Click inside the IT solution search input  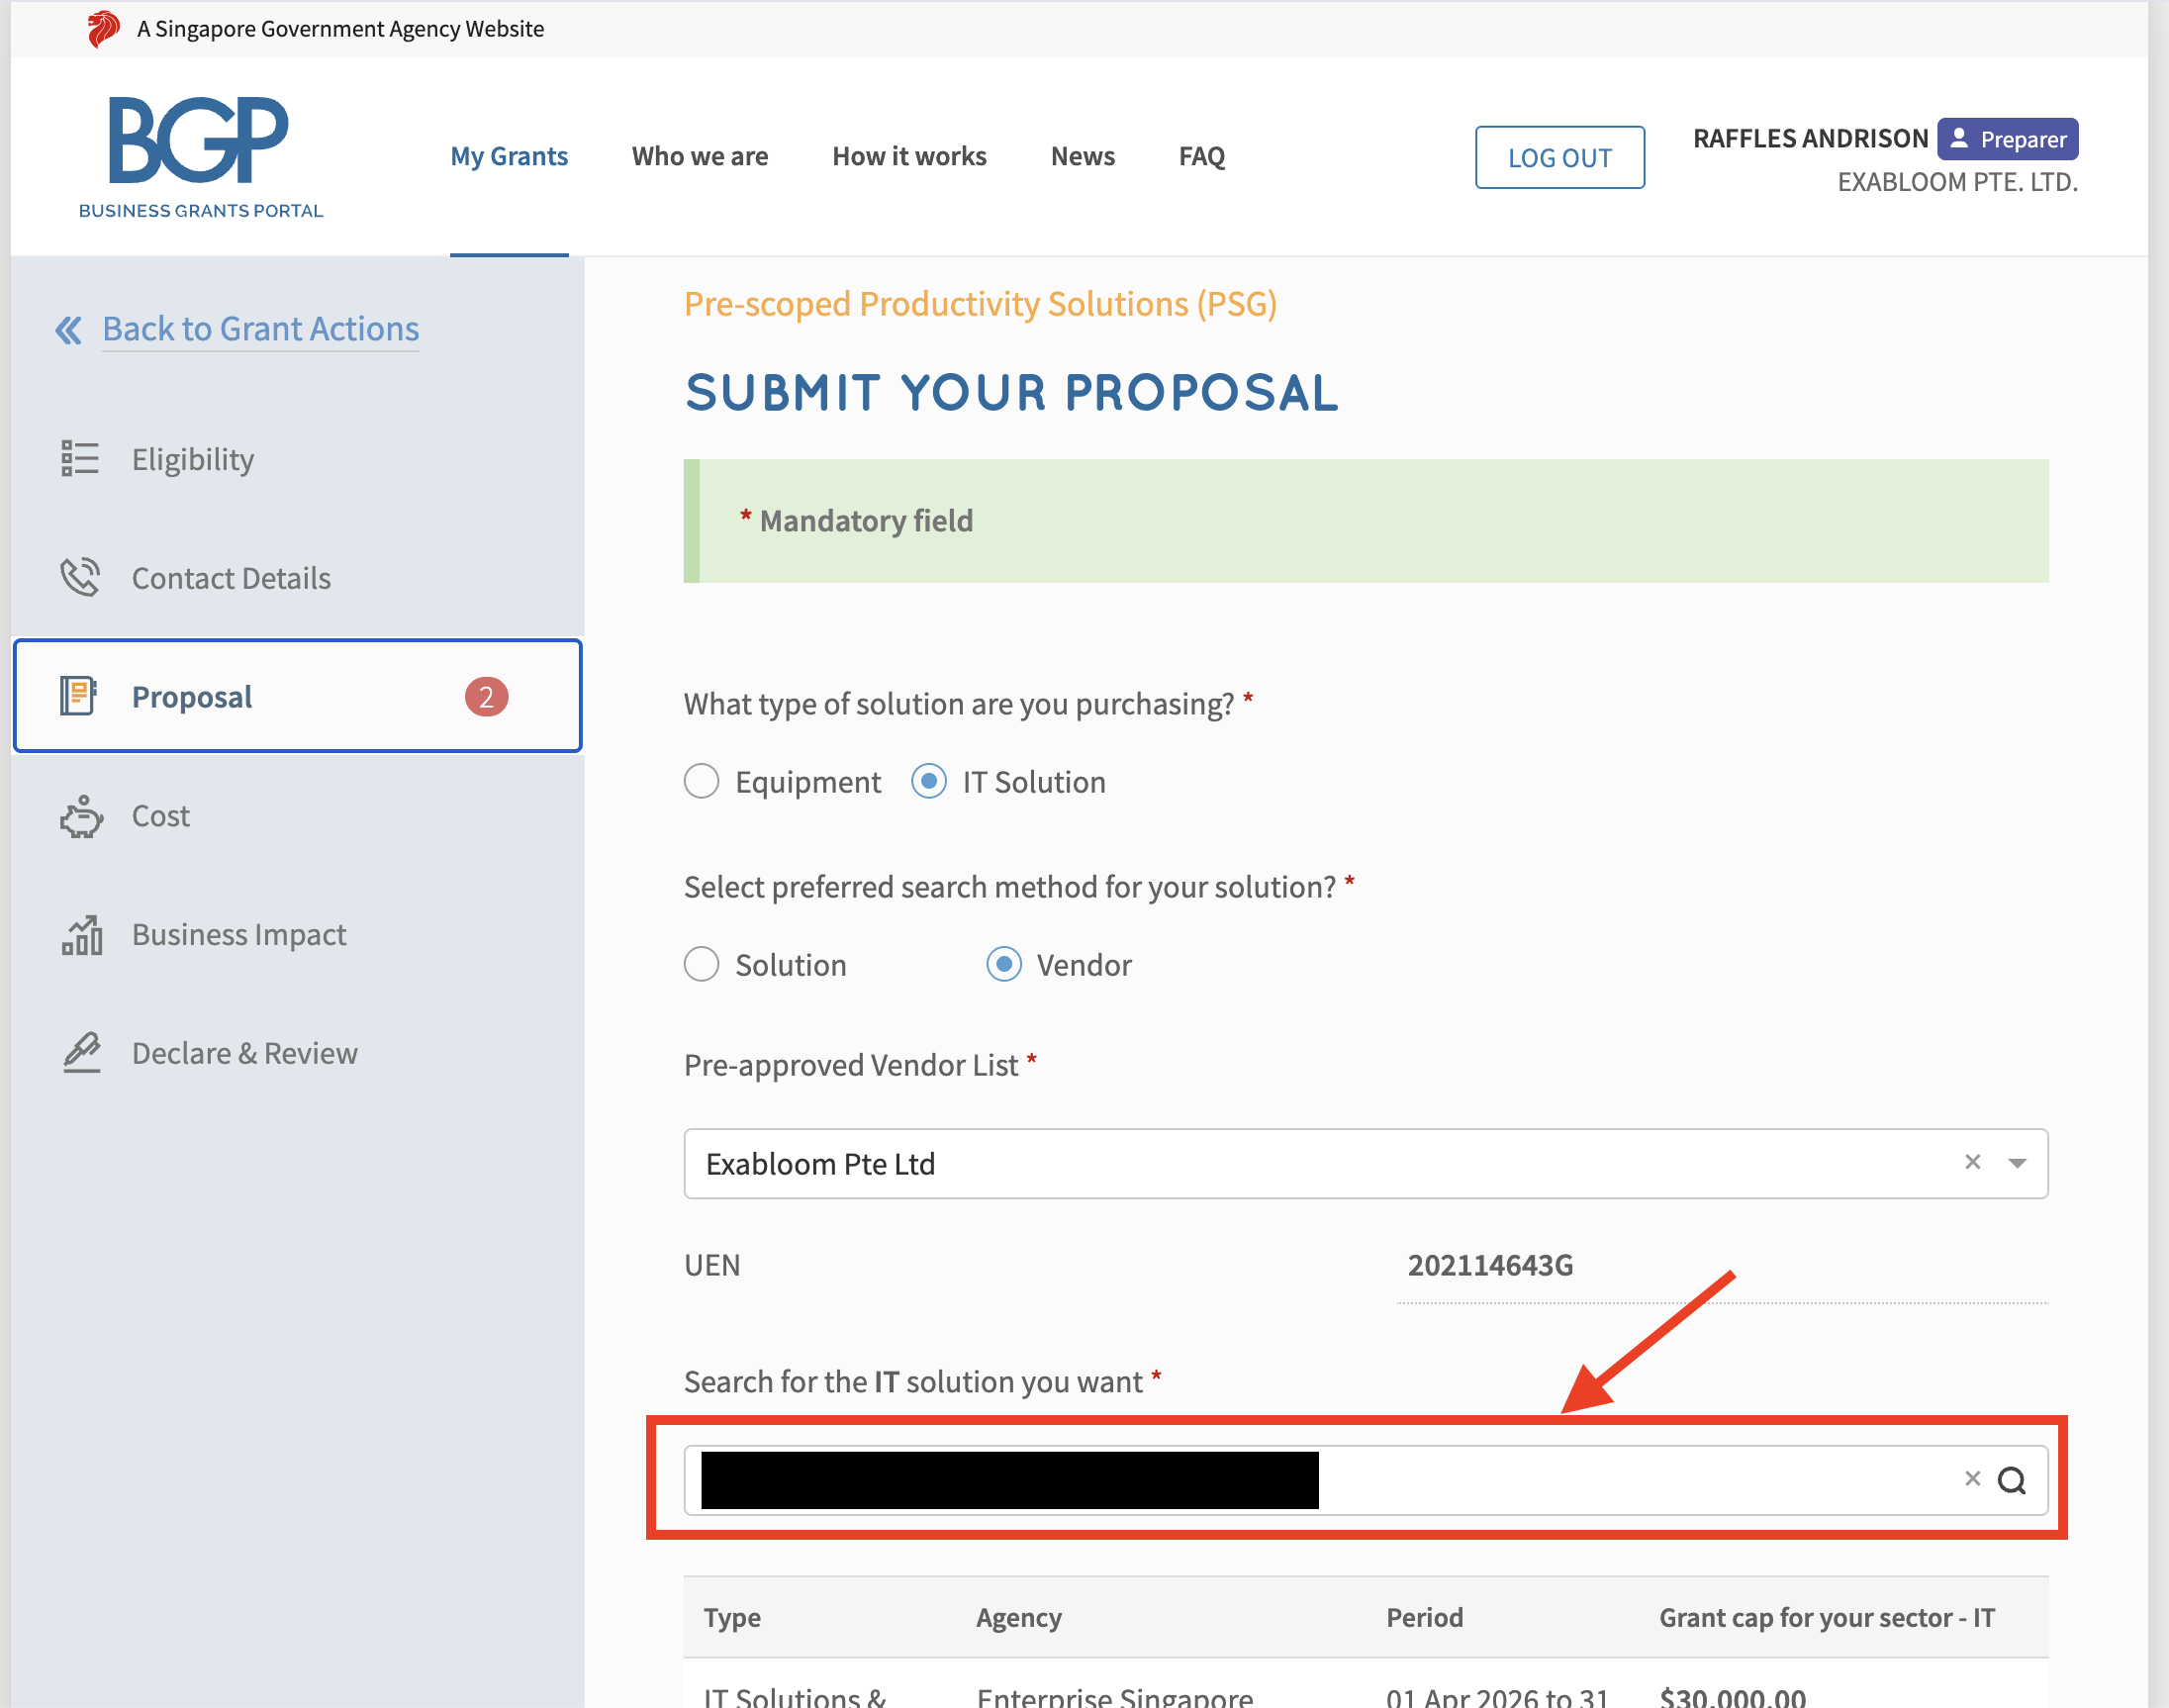tap(1366, 1480)
